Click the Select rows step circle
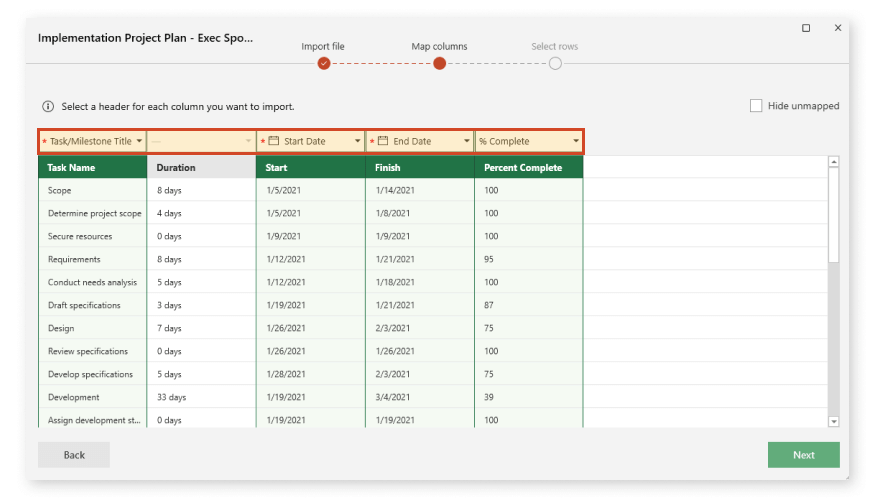874x498 pixels. tap(555, 64)
